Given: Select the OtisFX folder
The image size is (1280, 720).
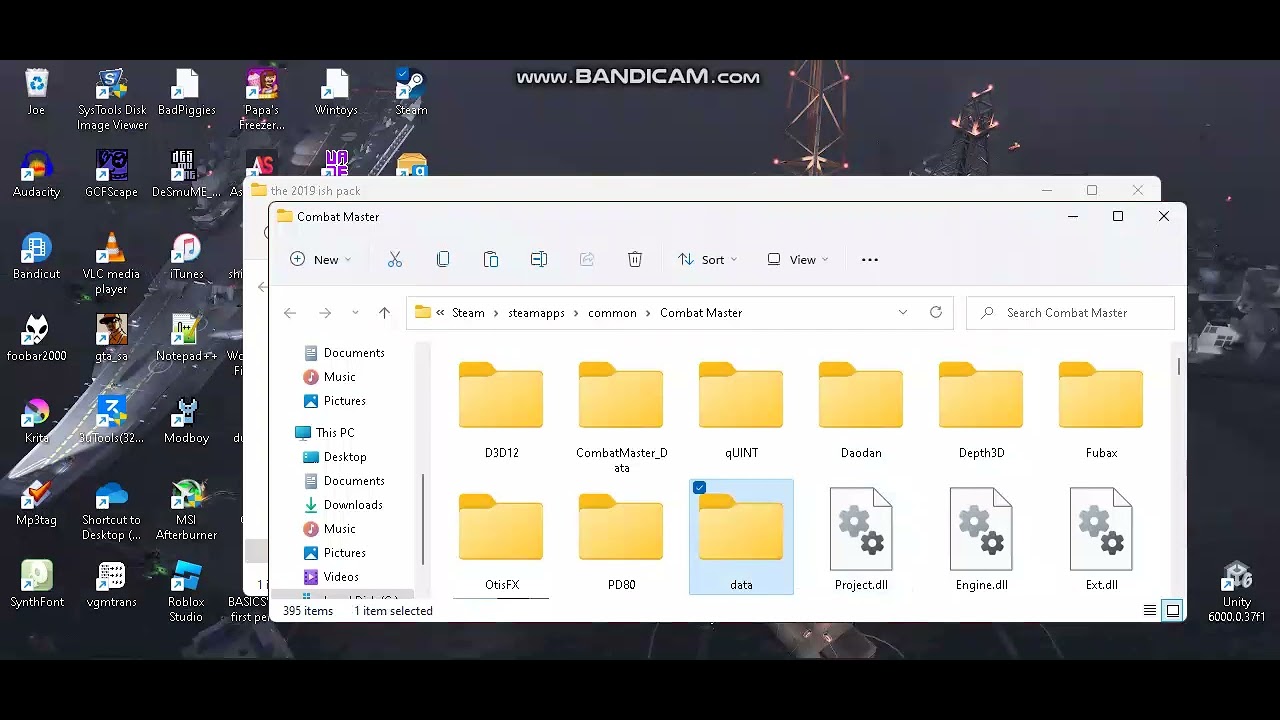Looking at the screenshot, I should pyautogui.click(x=501, y=541).
